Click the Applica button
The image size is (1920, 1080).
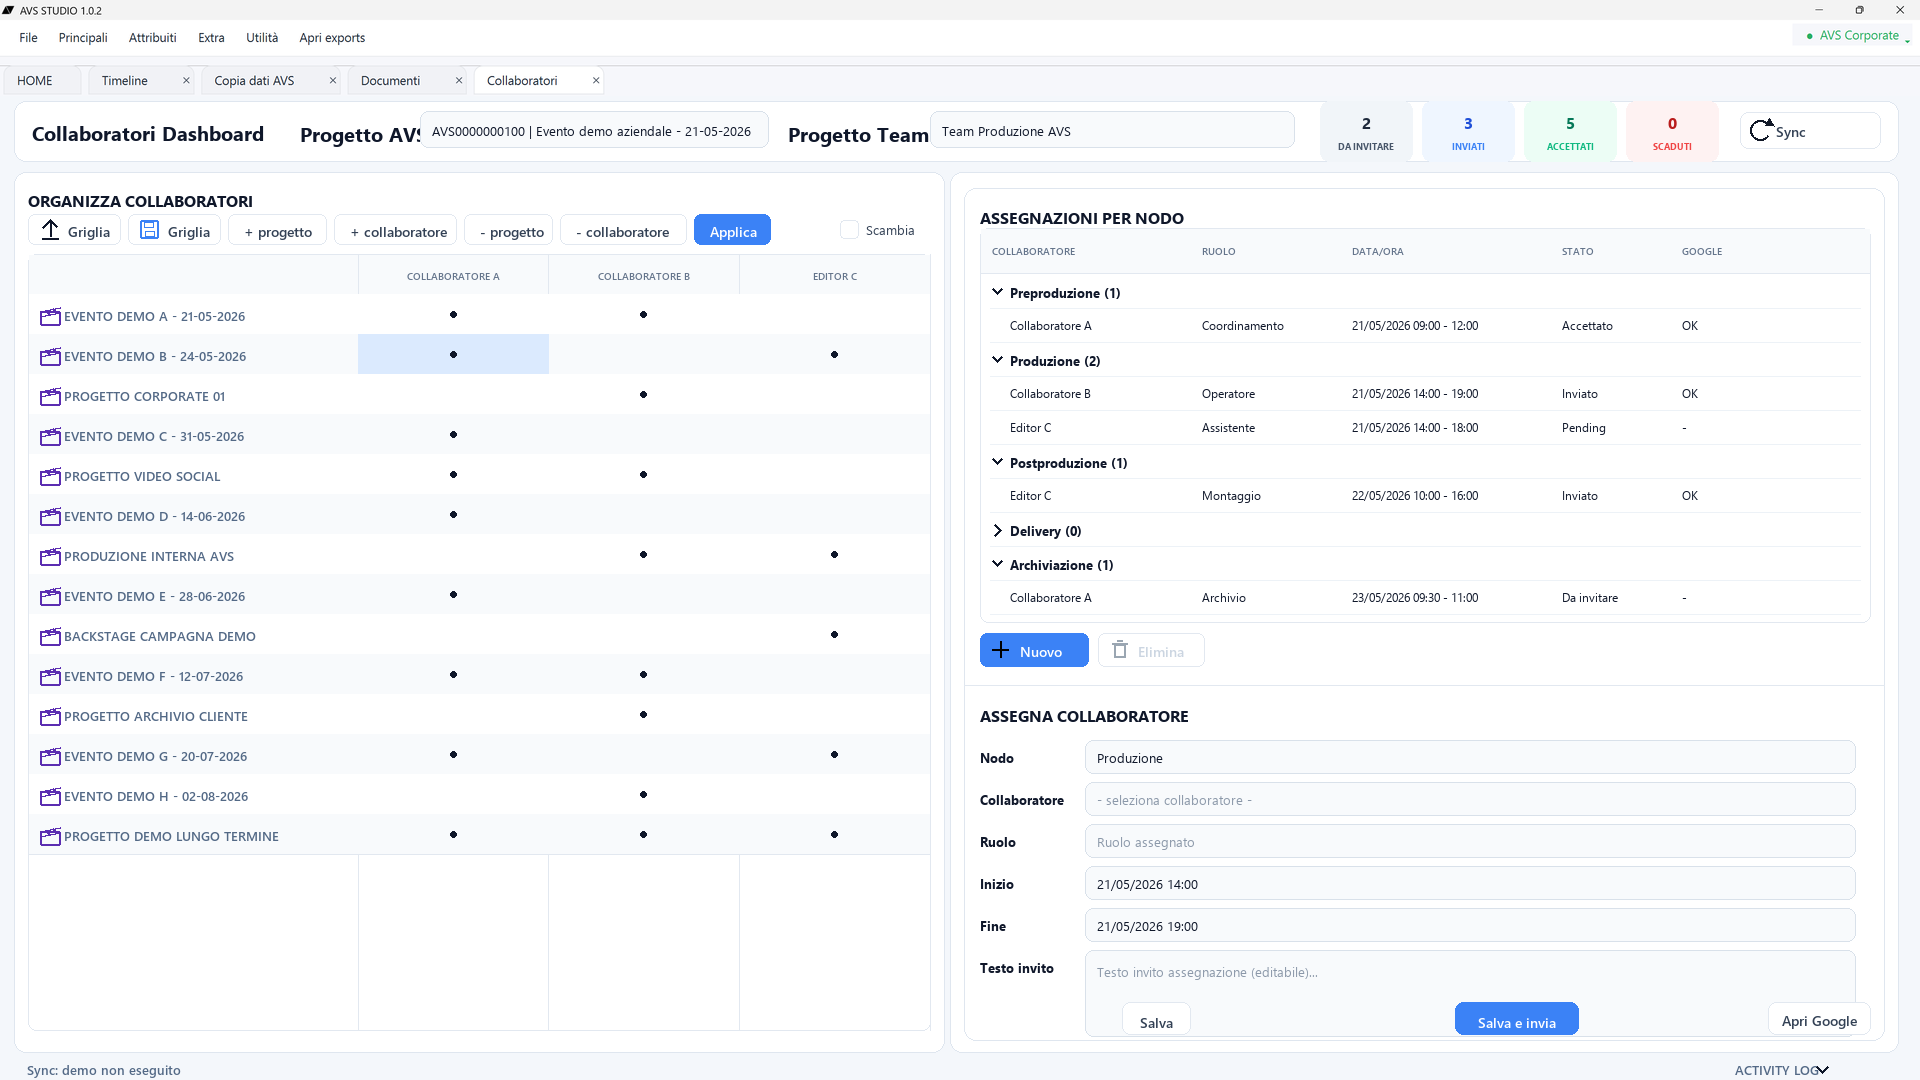pyautogui.click(x=733, y=231)
